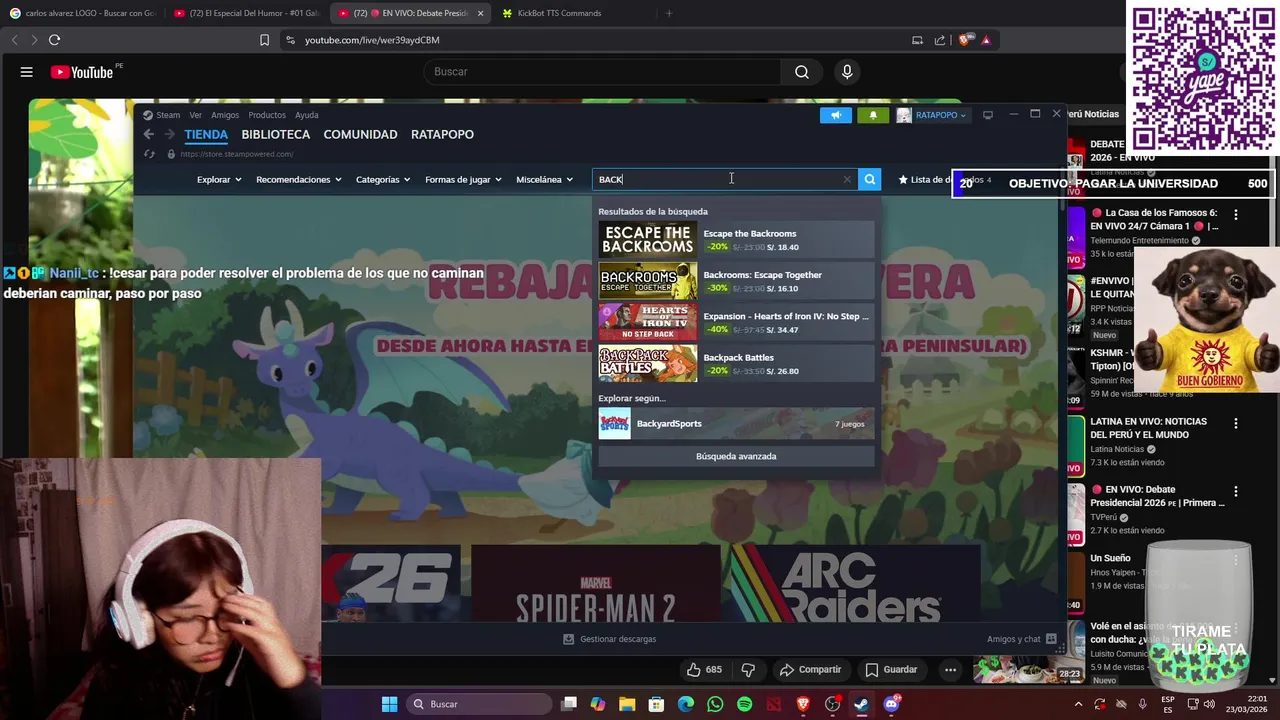The image size is (1280, 720).
Task: Expand the Categorías dropdown
Action: point(384,180)
